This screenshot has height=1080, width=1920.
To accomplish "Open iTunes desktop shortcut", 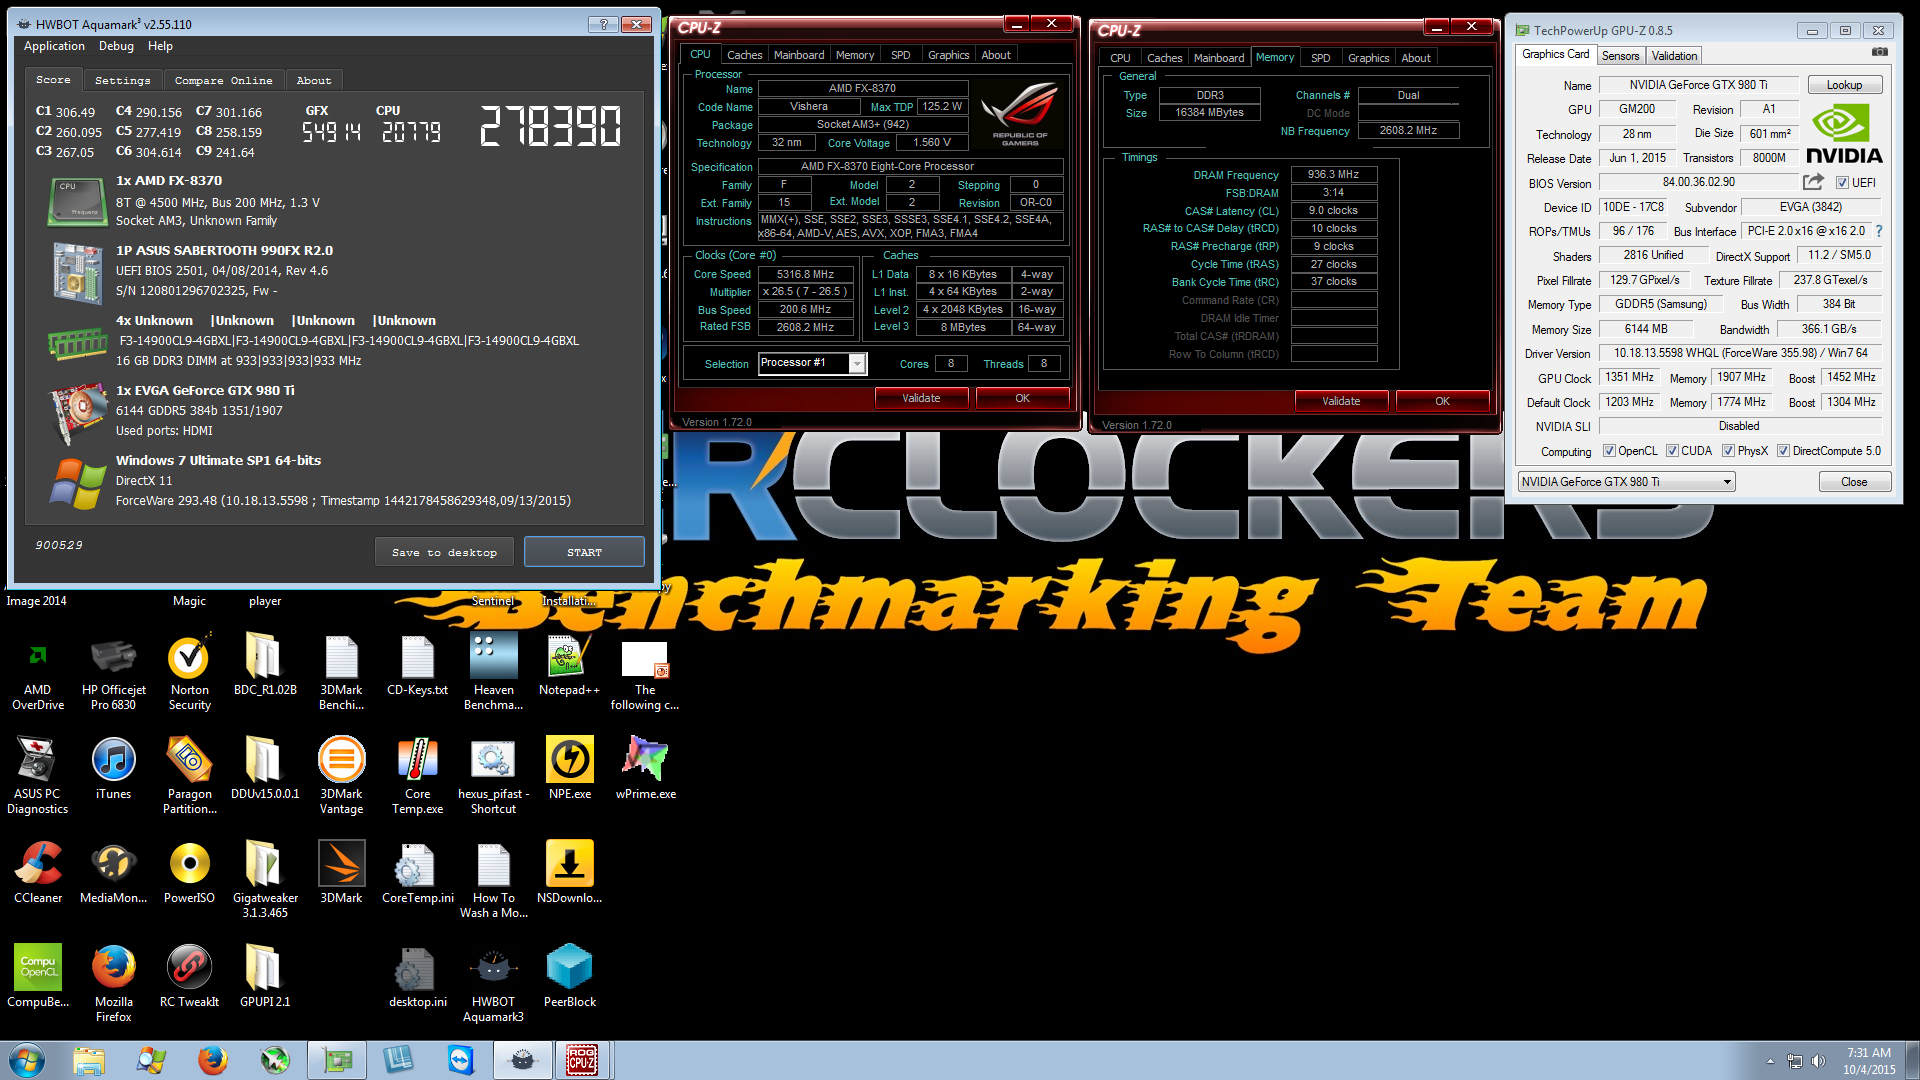I will click(114, 768).
